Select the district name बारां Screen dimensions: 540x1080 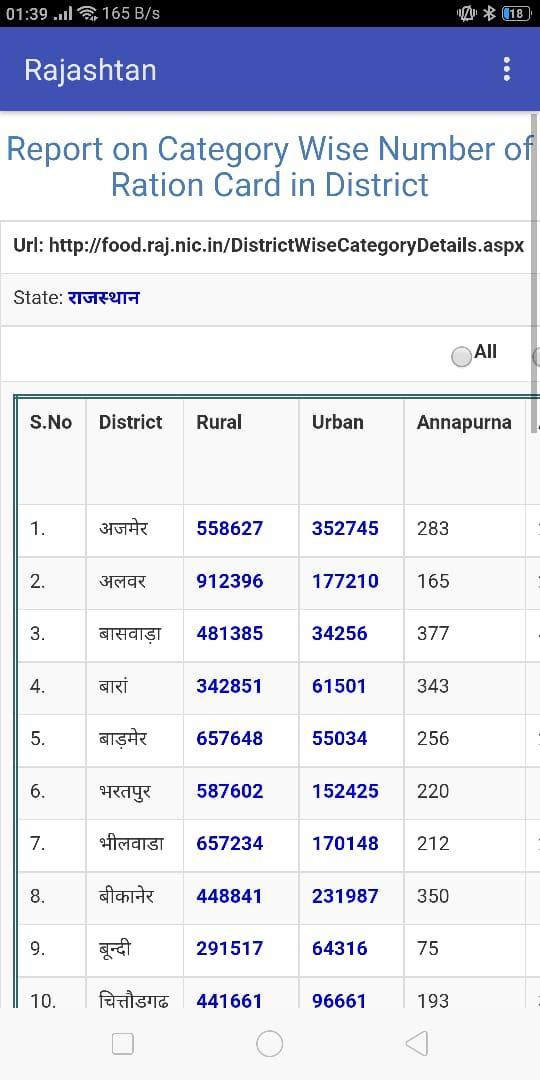114,685
